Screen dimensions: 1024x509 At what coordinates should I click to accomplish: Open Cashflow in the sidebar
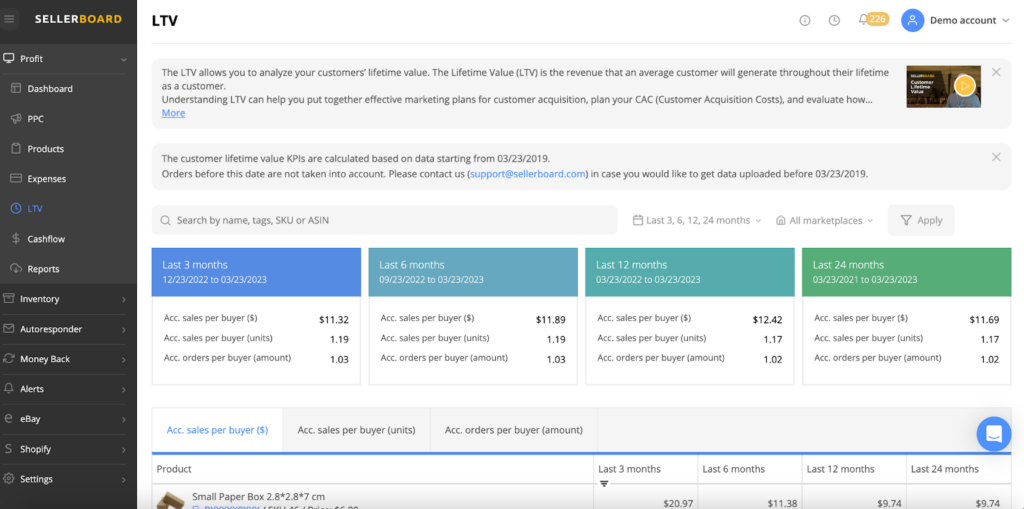(46, 239)
